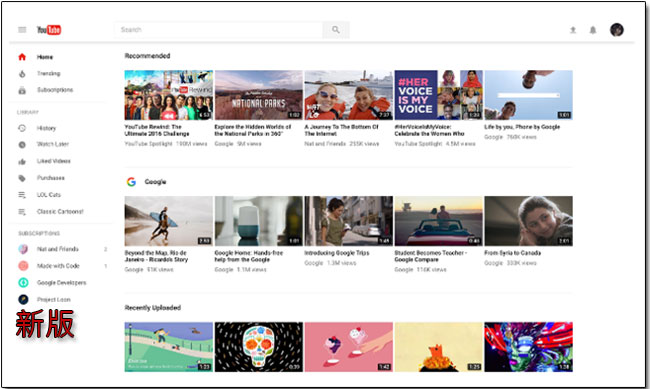Viewport: 650px width, 389px height.
Task: Select Home in the sidebar
Action: [x=45, y=57]
